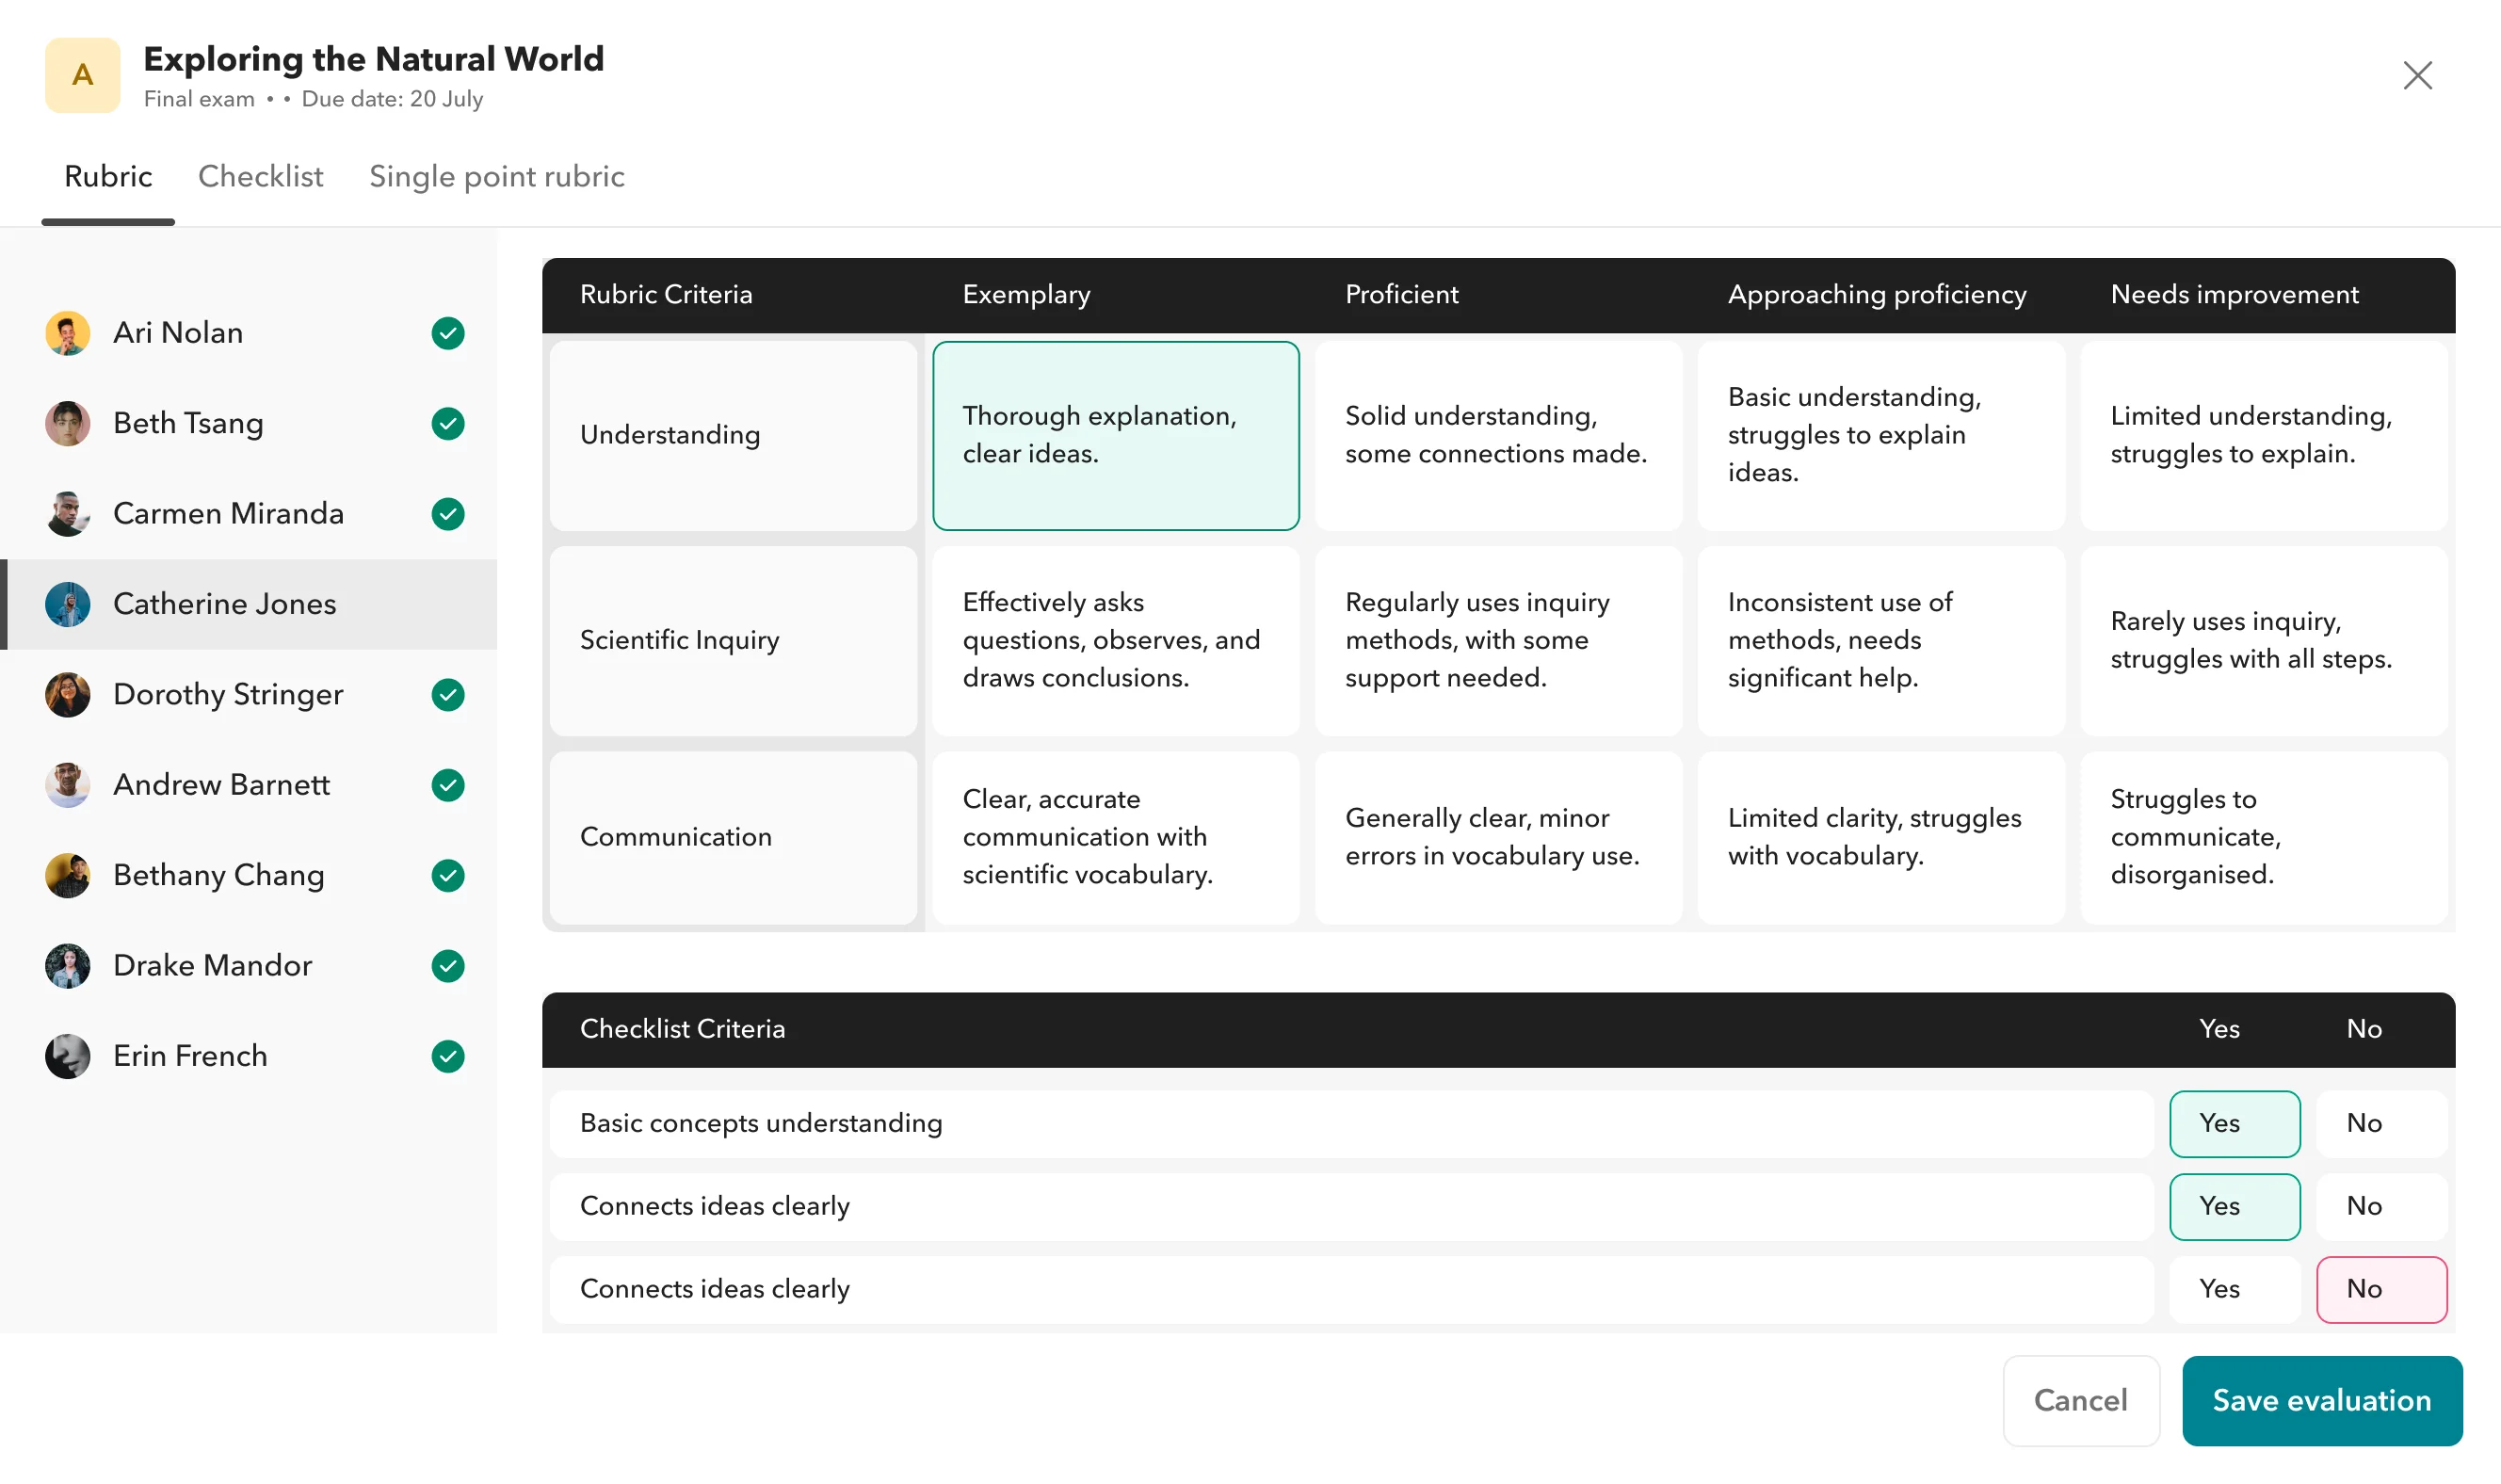Click Catherine Jones's avatar photo
The width and height of the screenshot is (2501, 1484).
(x=68, y=604)
